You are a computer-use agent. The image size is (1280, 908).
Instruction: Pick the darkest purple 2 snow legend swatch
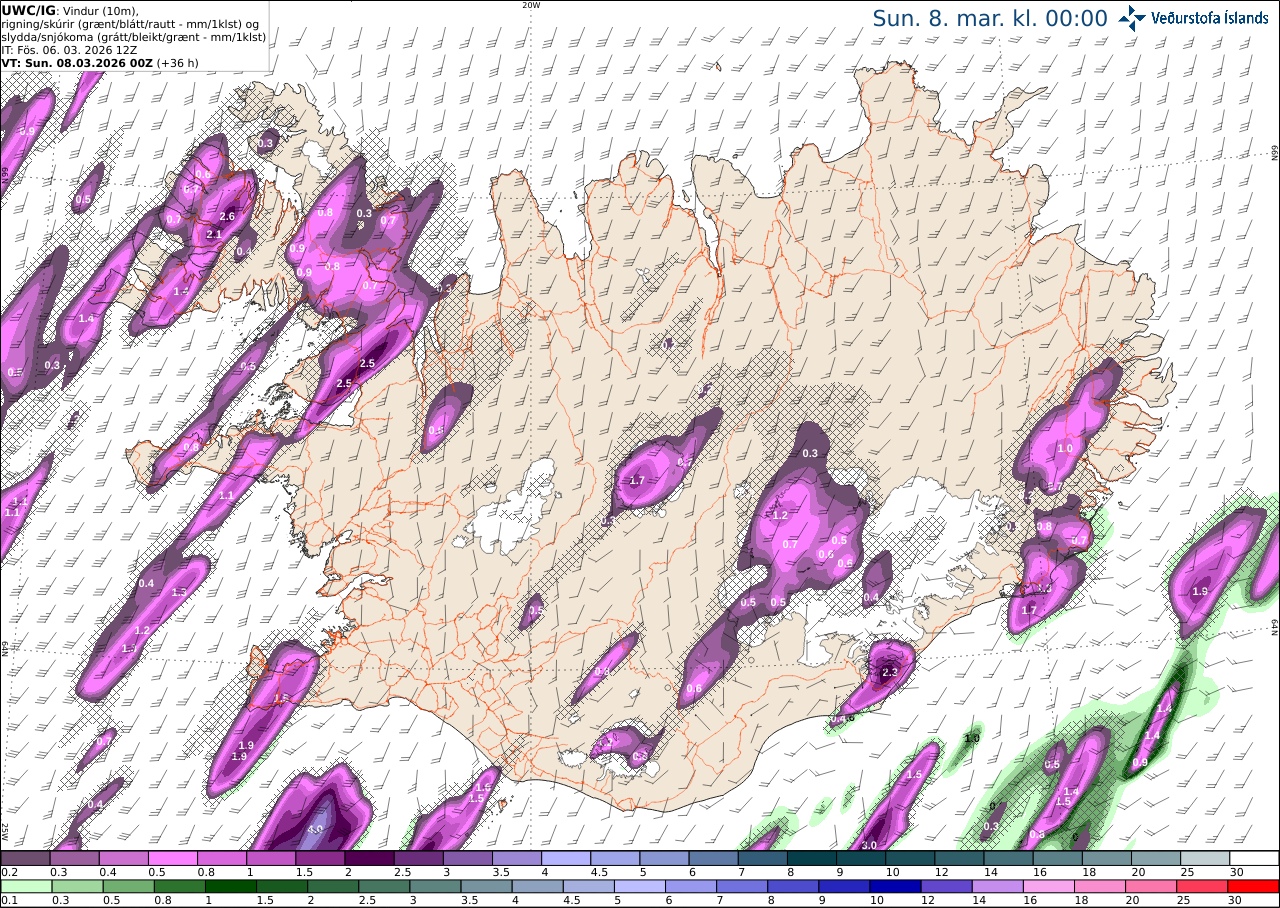tap(369, 858)
